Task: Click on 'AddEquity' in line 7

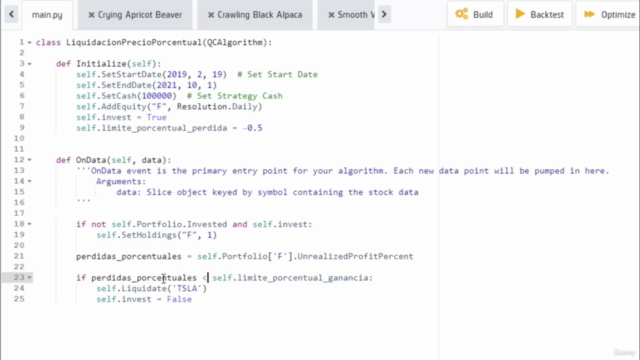Action: pyautogui.click(x=124, y=107)
